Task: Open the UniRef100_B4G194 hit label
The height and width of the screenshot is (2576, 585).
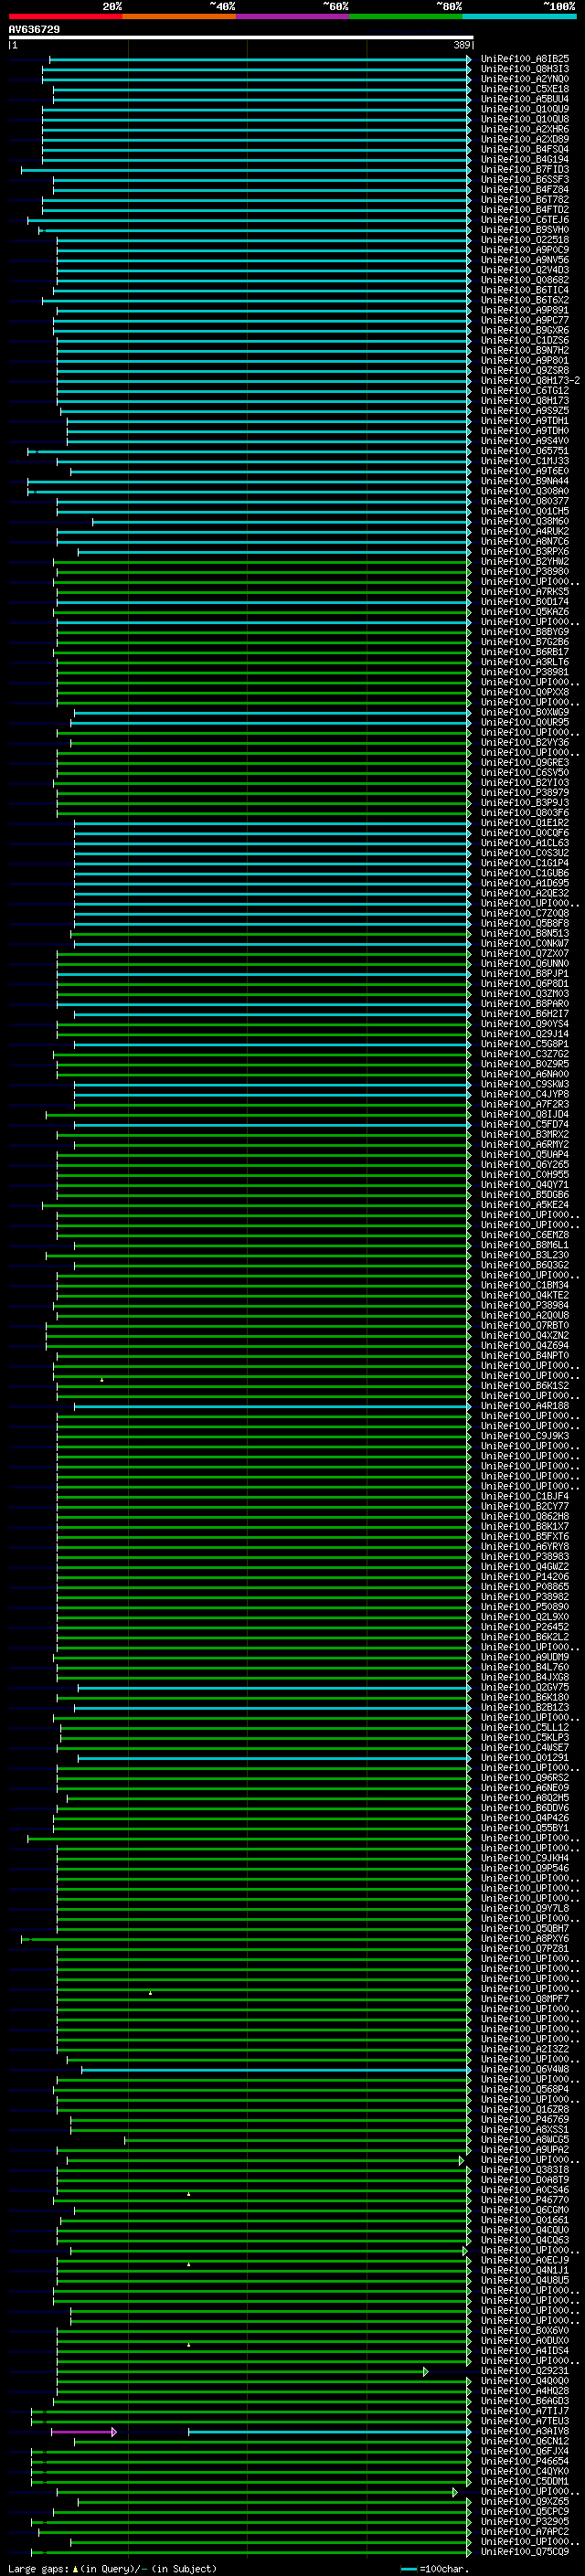Action: (x=524, y=160)
